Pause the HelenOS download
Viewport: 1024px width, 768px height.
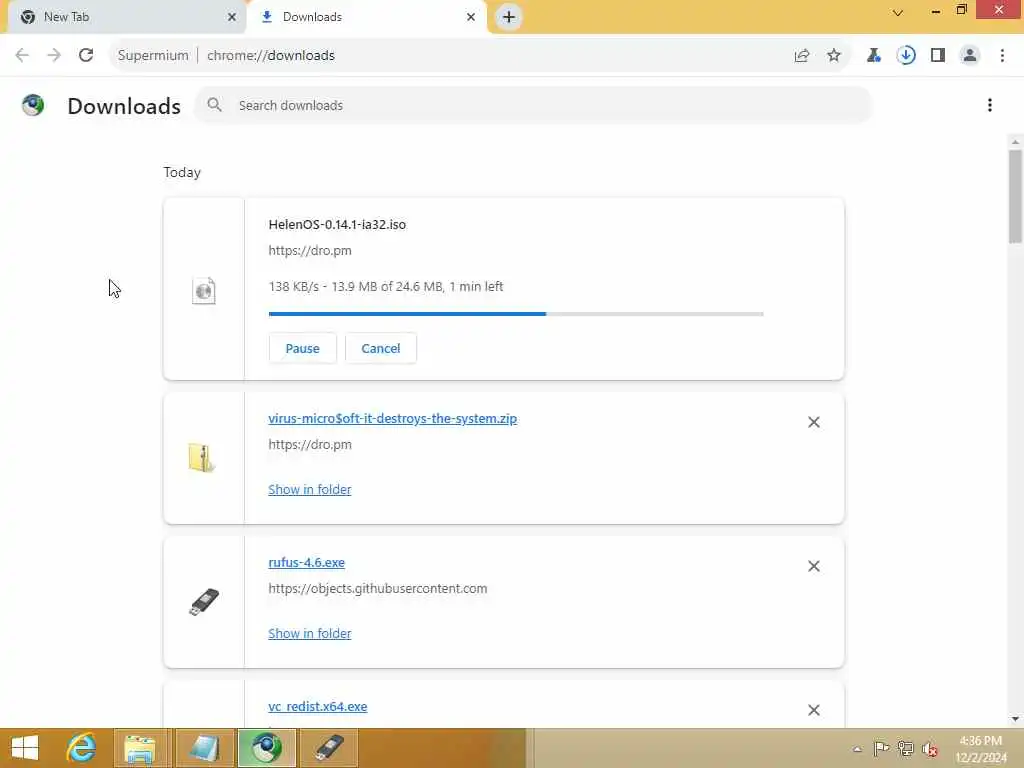click(302, 348)
